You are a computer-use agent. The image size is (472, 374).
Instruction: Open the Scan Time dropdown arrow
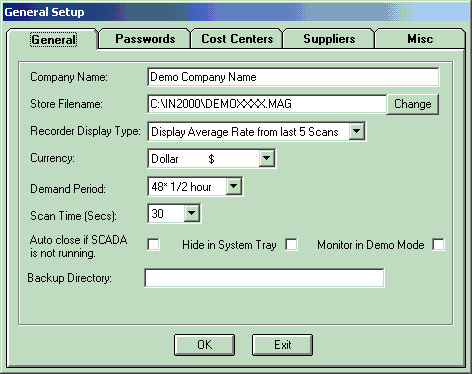point(192,213)
